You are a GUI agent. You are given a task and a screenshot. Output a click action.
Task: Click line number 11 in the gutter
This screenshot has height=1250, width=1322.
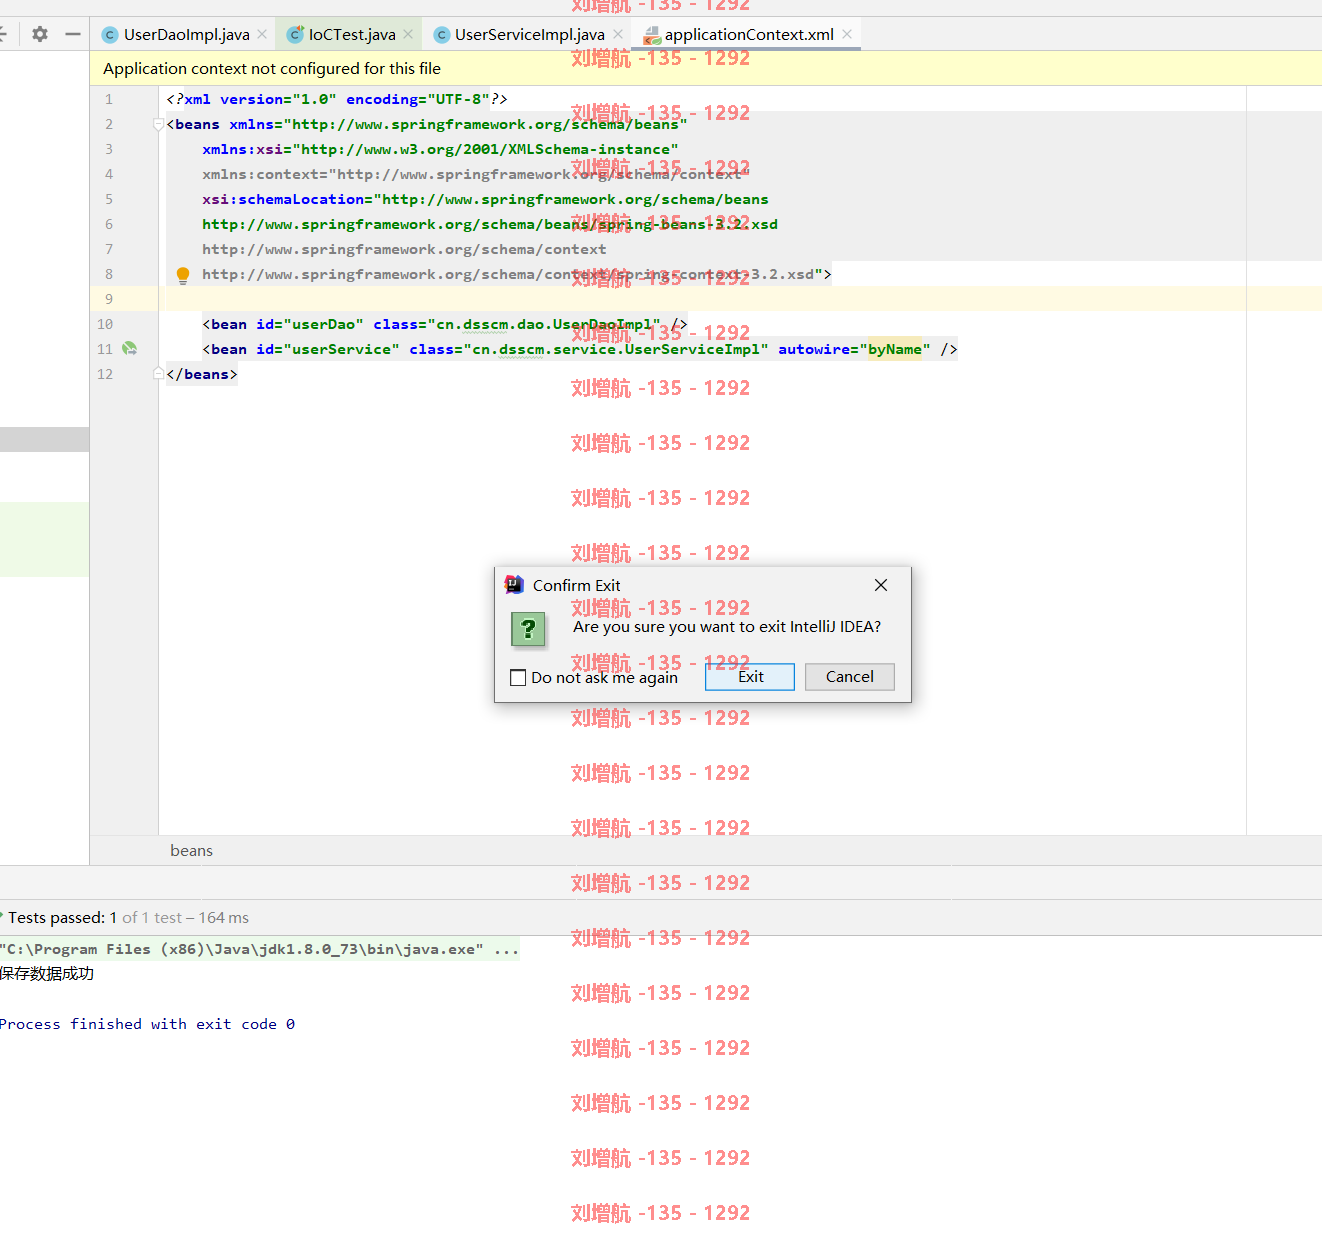coord(105,349)
